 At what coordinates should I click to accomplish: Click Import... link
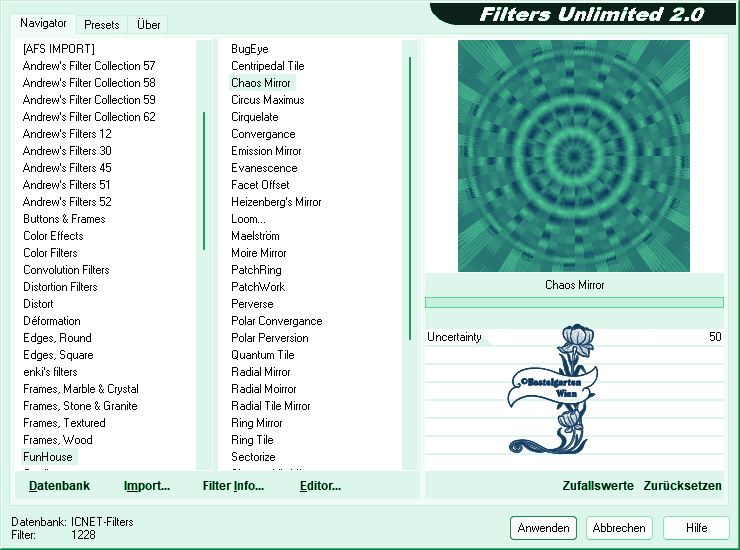147,486
